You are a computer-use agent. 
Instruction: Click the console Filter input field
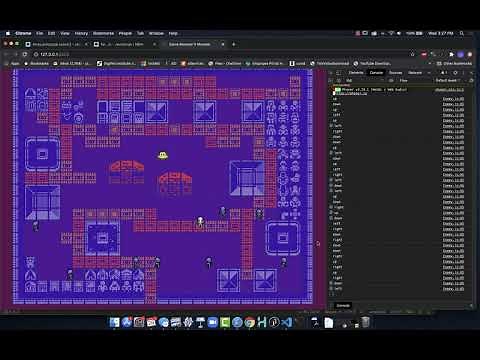tap(413, 80)
